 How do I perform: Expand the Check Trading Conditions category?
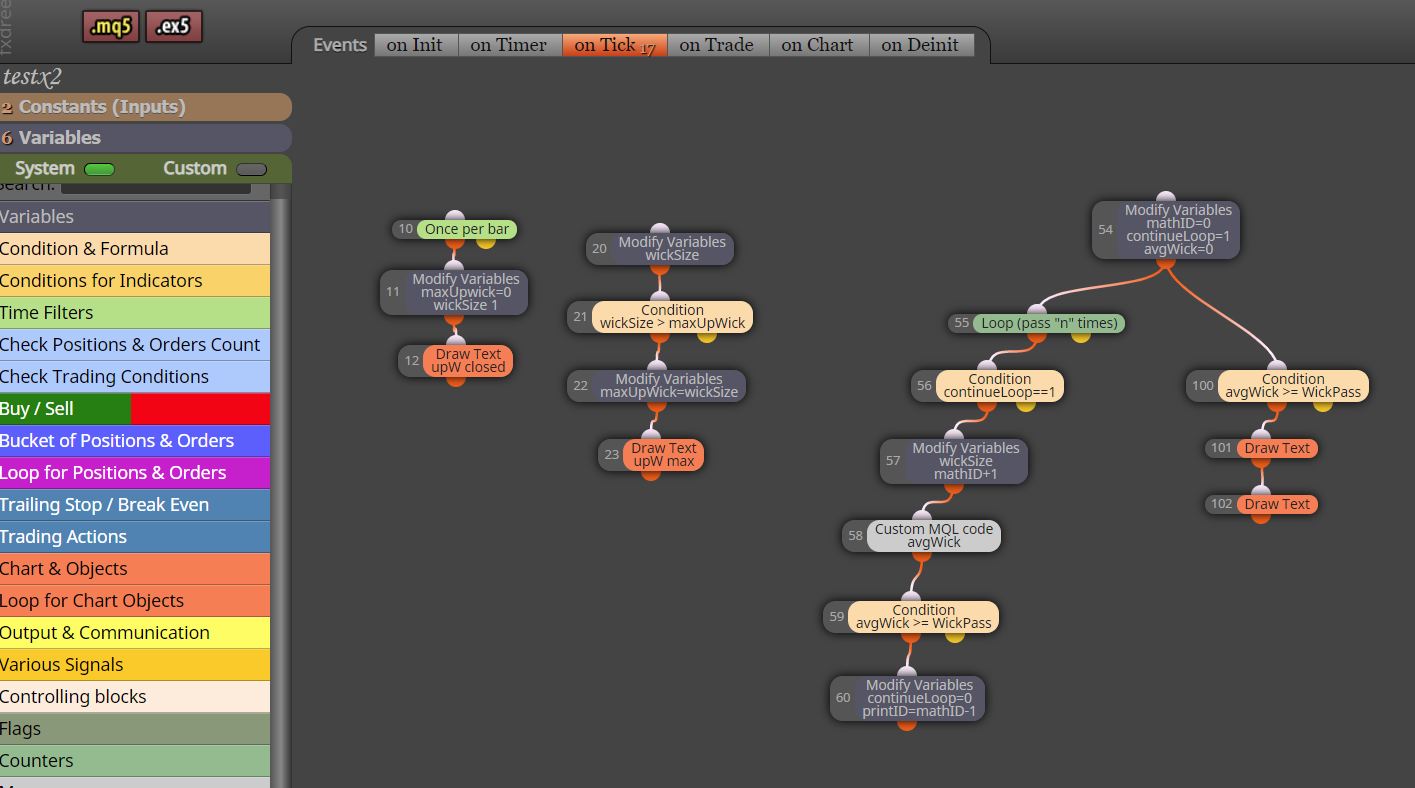135,377
